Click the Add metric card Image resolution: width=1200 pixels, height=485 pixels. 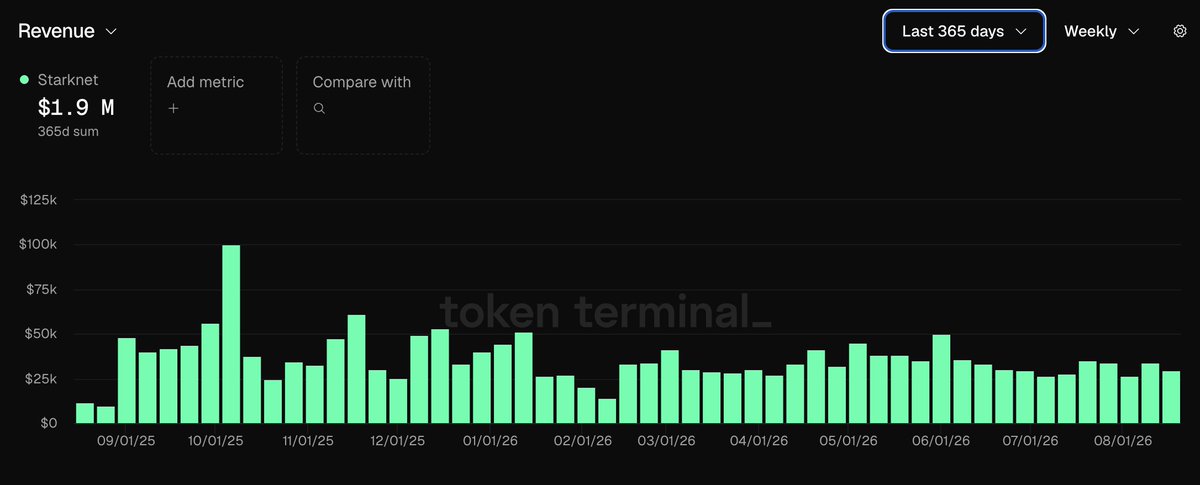(x=216, y=105)
